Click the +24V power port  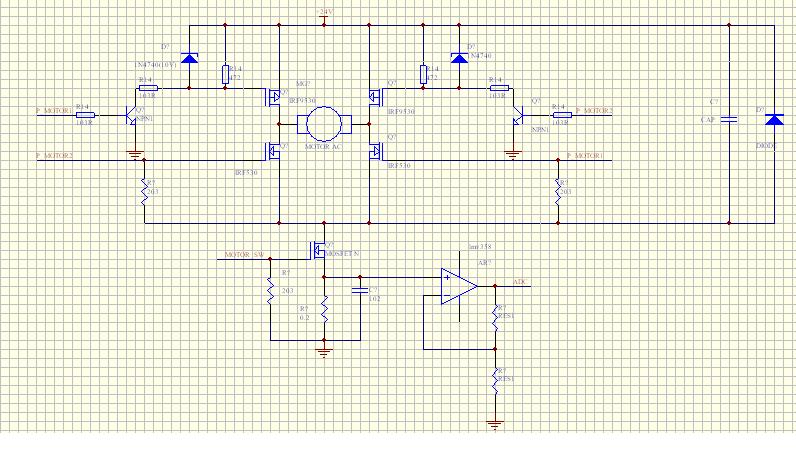(x=323, y=14)
